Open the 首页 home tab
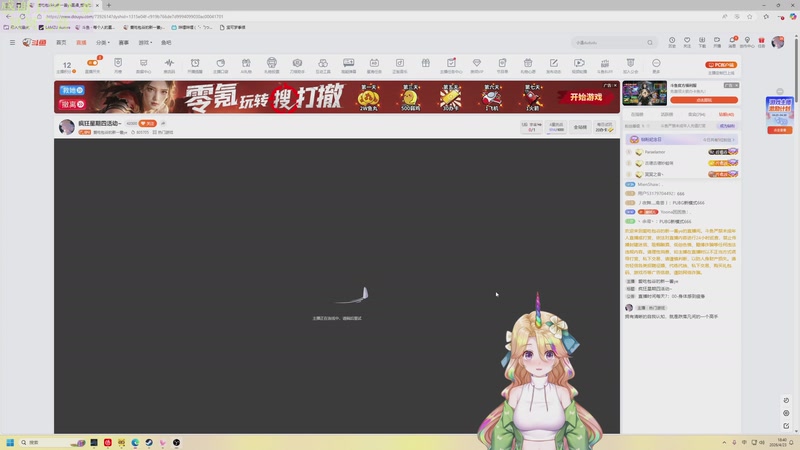Image resolution: width=800 pixels, height=450 pixels. [x=61, y=43]
